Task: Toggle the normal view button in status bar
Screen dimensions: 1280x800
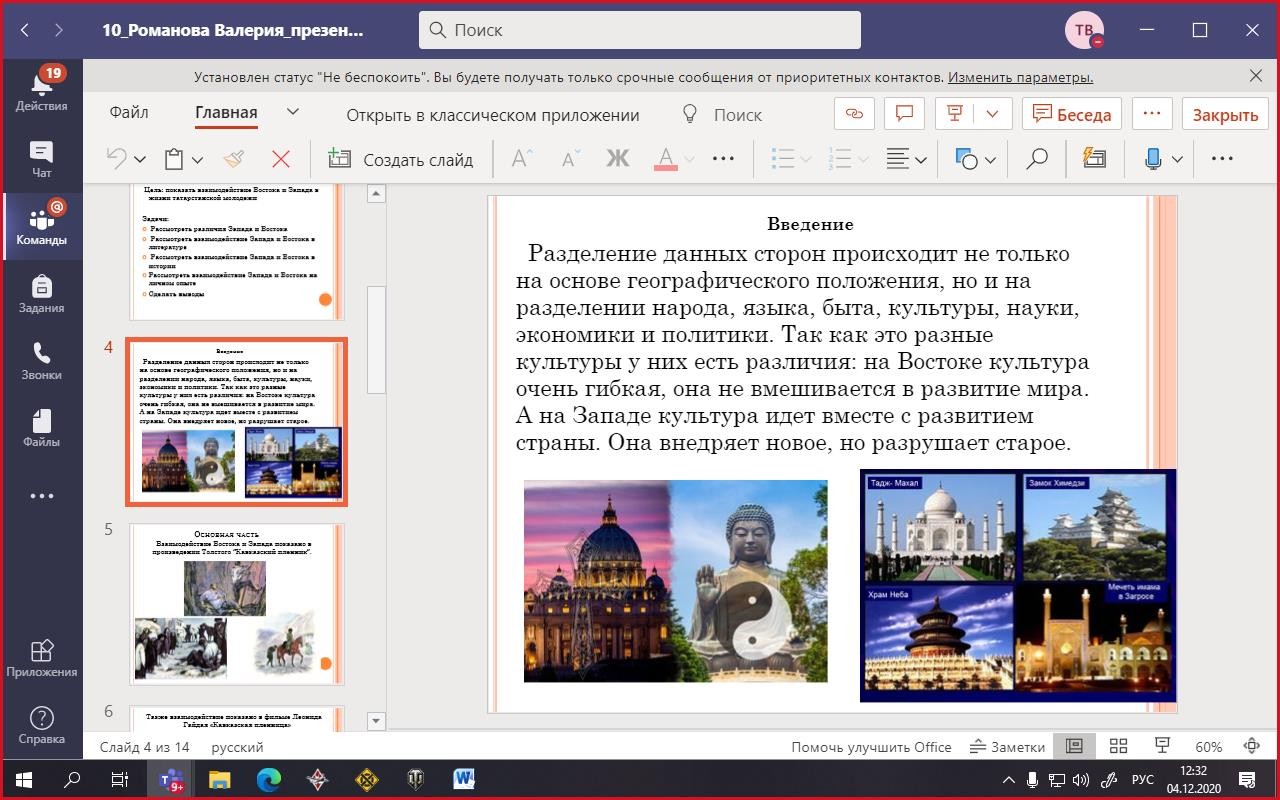Action: pyautogui.click(x=1075, y=746)
